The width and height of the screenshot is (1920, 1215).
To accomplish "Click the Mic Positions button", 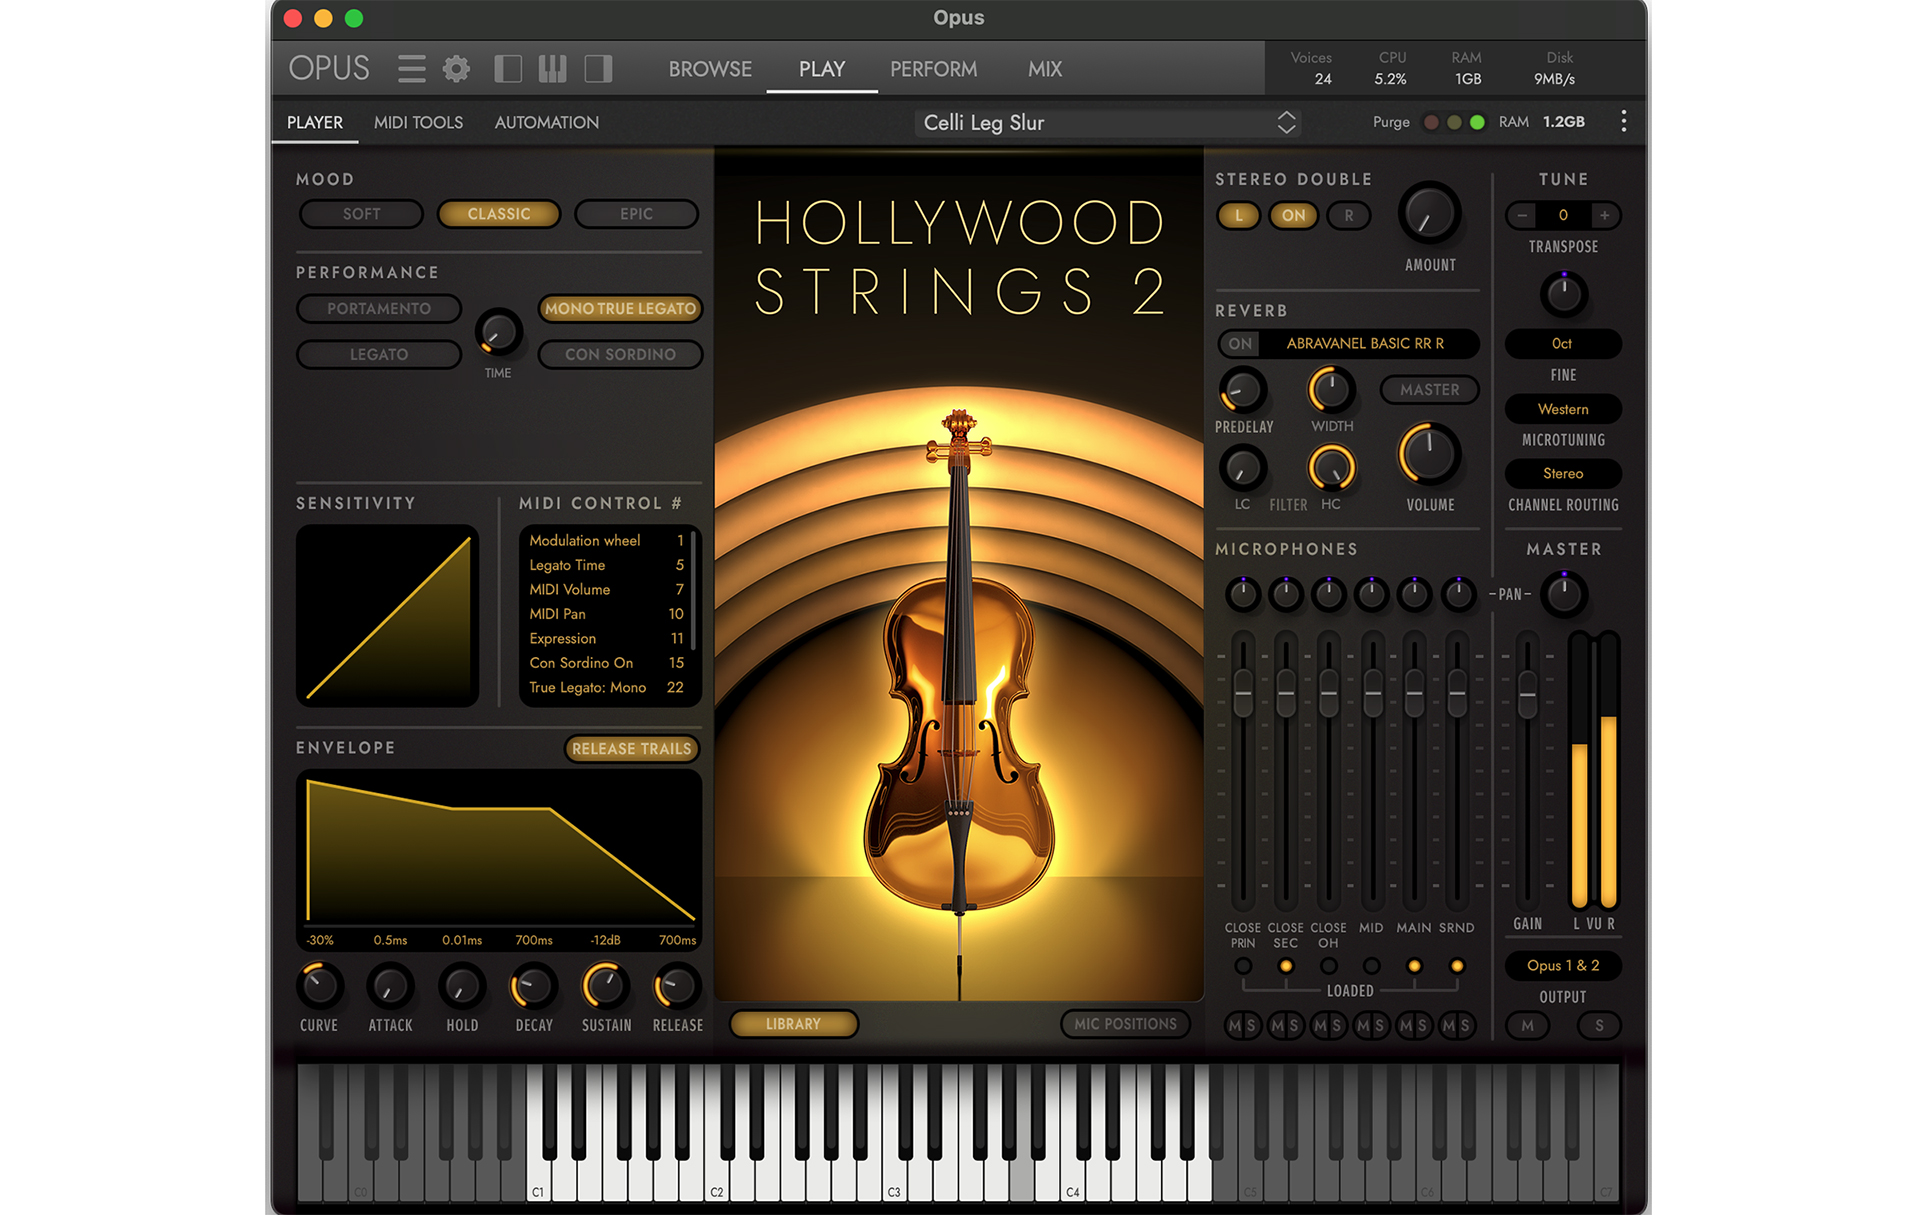I will pos(1125,1024).
